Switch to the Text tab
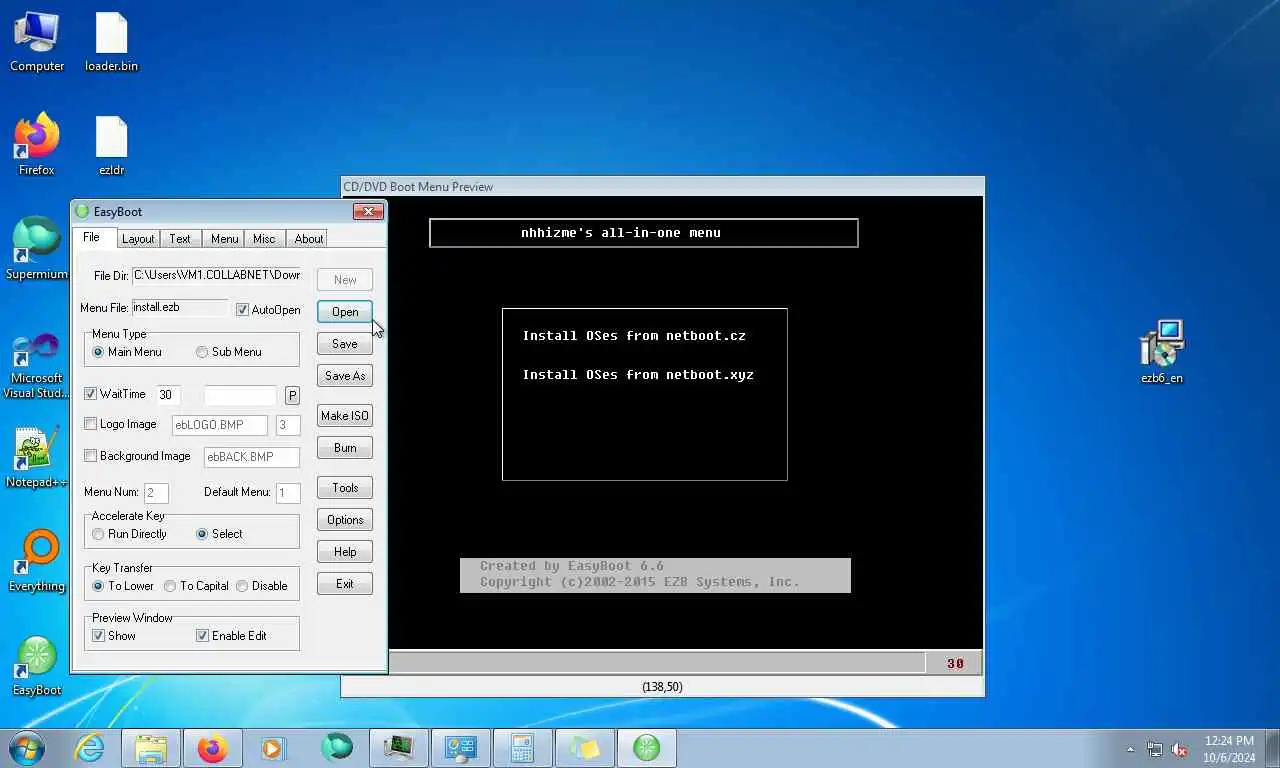This screenshot has height=768, width=1280. click(x=180, y=239)
